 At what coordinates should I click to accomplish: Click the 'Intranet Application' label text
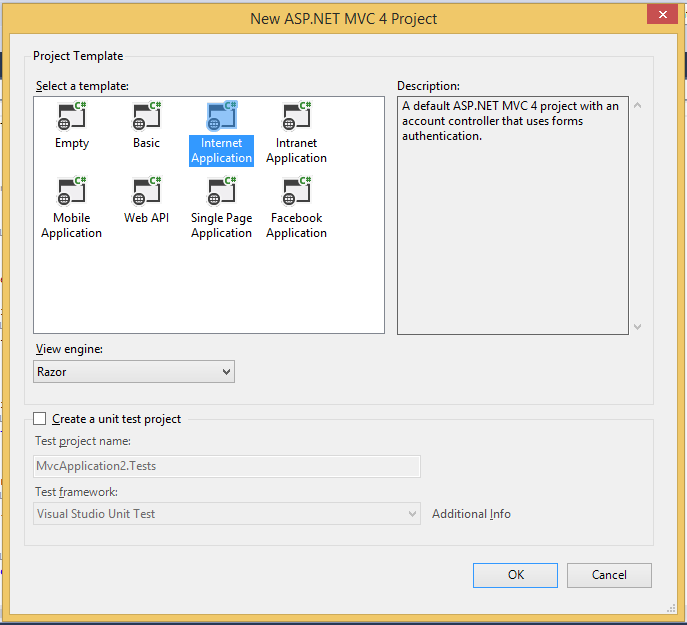[297, 150]
